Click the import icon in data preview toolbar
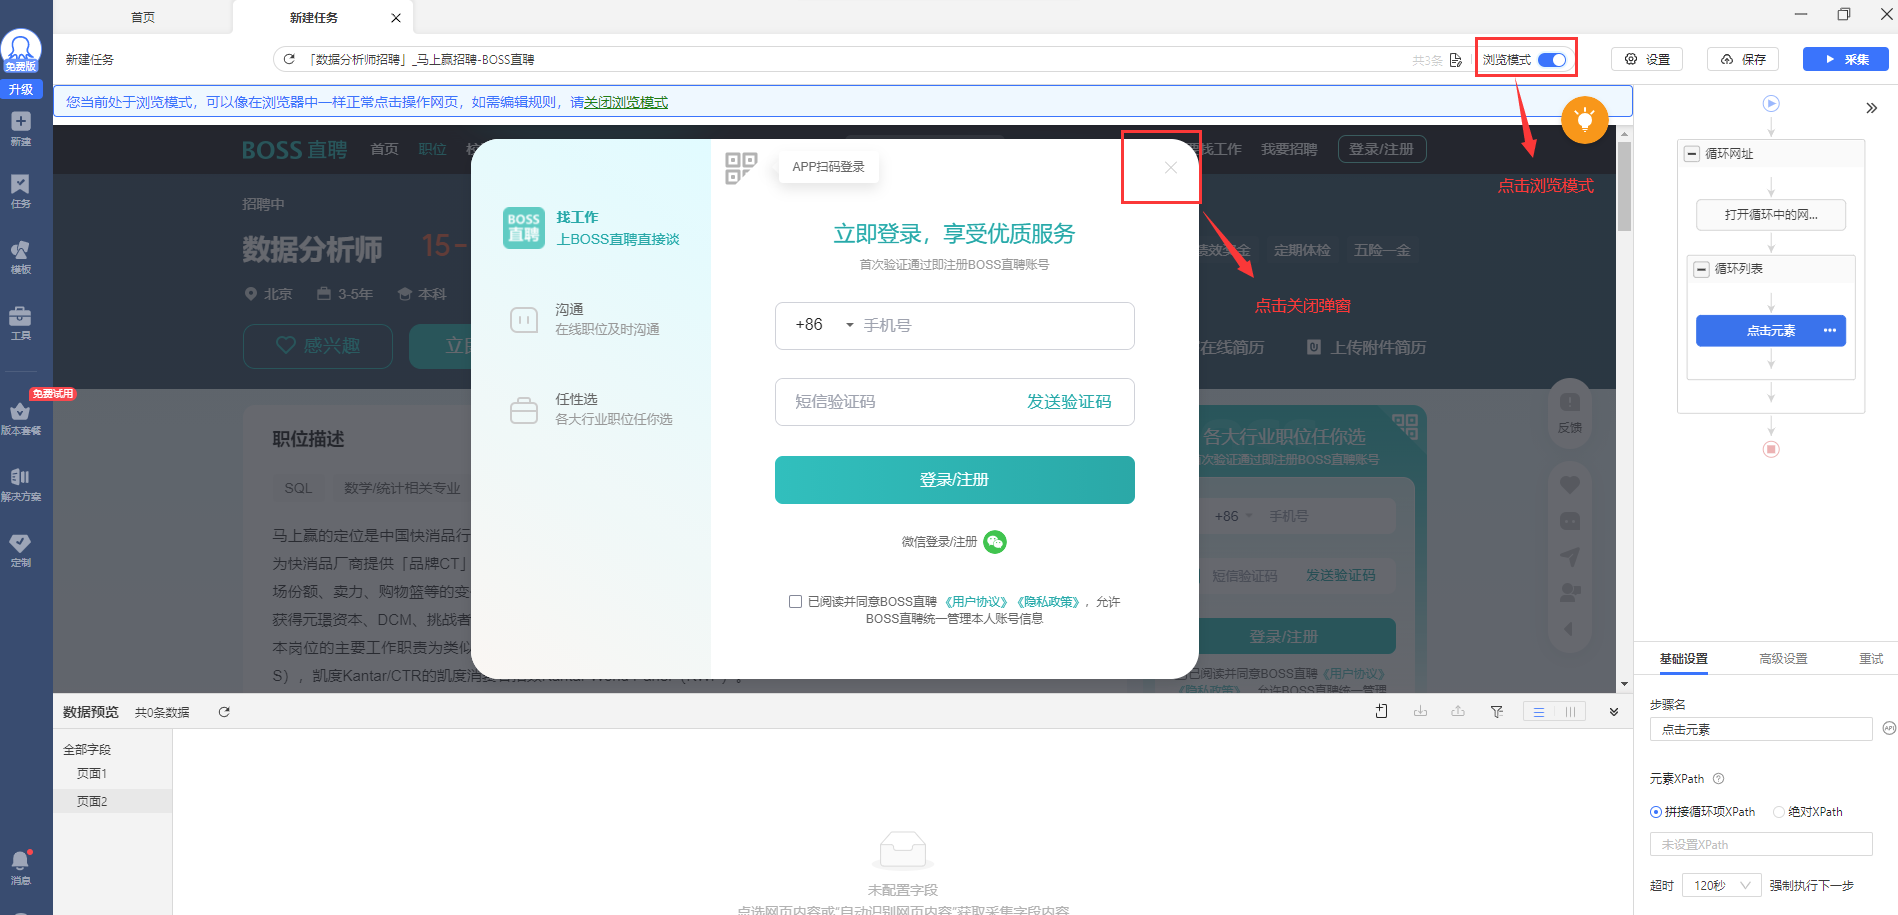 1420,711
